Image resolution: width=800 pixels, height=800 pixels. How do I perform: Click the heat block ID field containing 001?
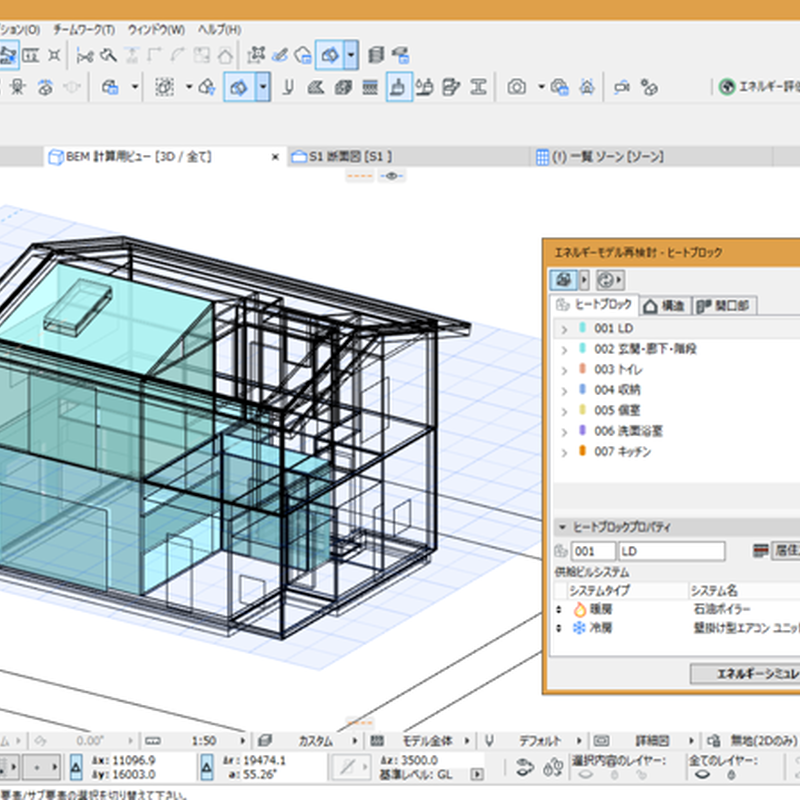click(x=593, y=551)
